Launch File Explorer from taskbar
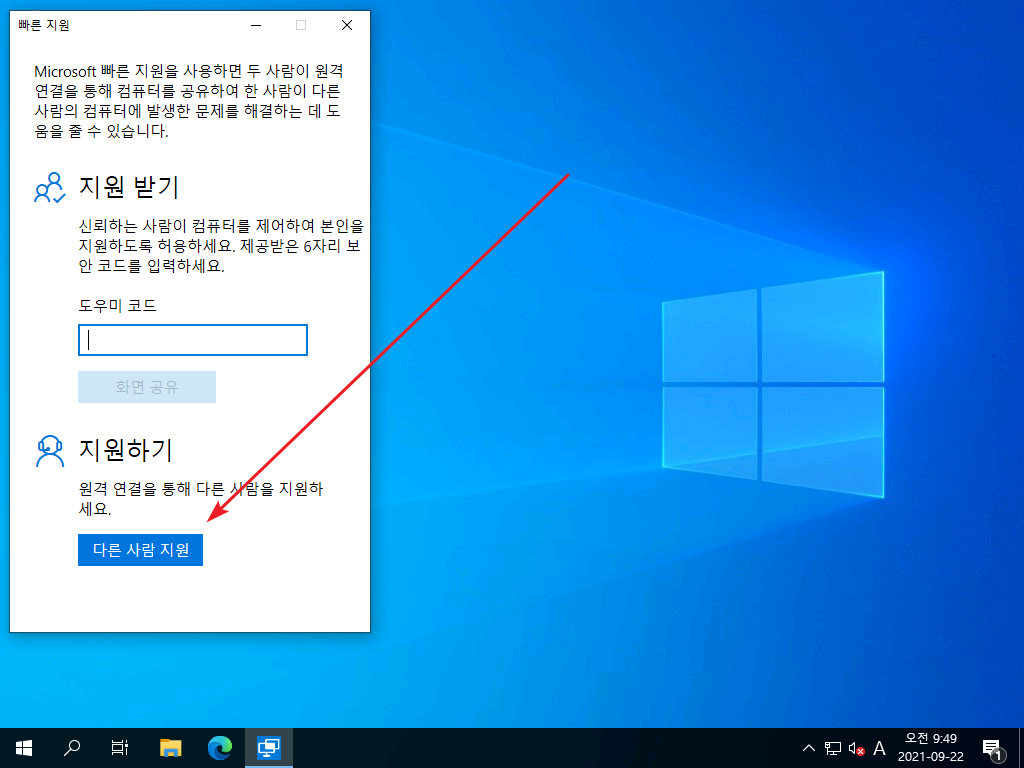This screenshot has width=1024, height=768. tap(170, 748)
